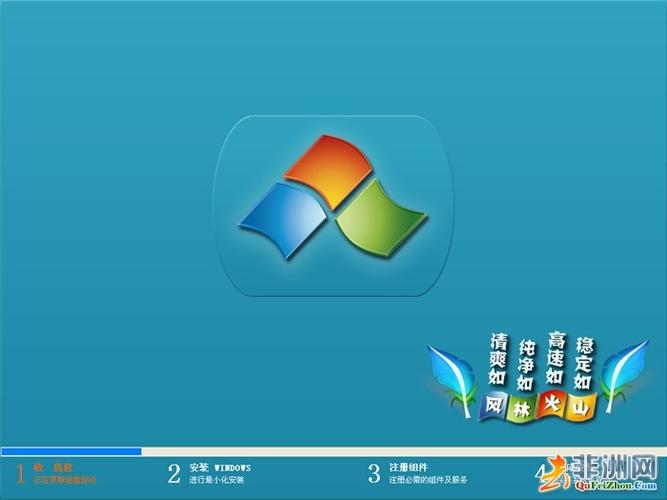Viewport: 667px width, 500px height.
Task: Click the "安装 WINDOWS" step title
Action: (x=220, y=468)
